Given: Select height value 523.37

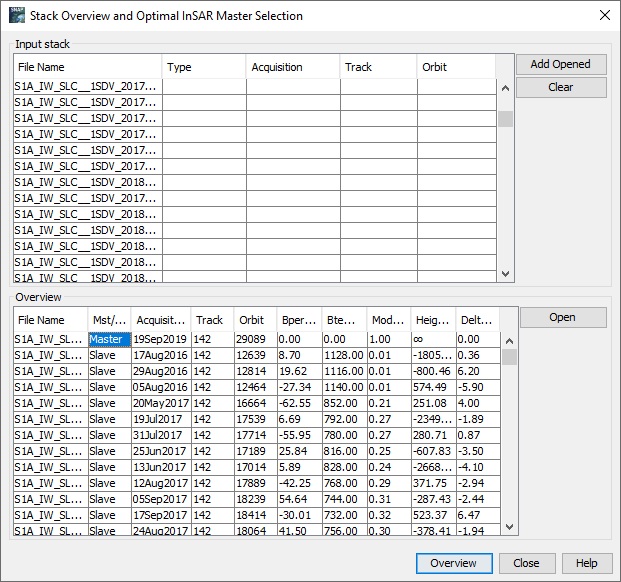Looking at the screenshot, I should [434, 515].
